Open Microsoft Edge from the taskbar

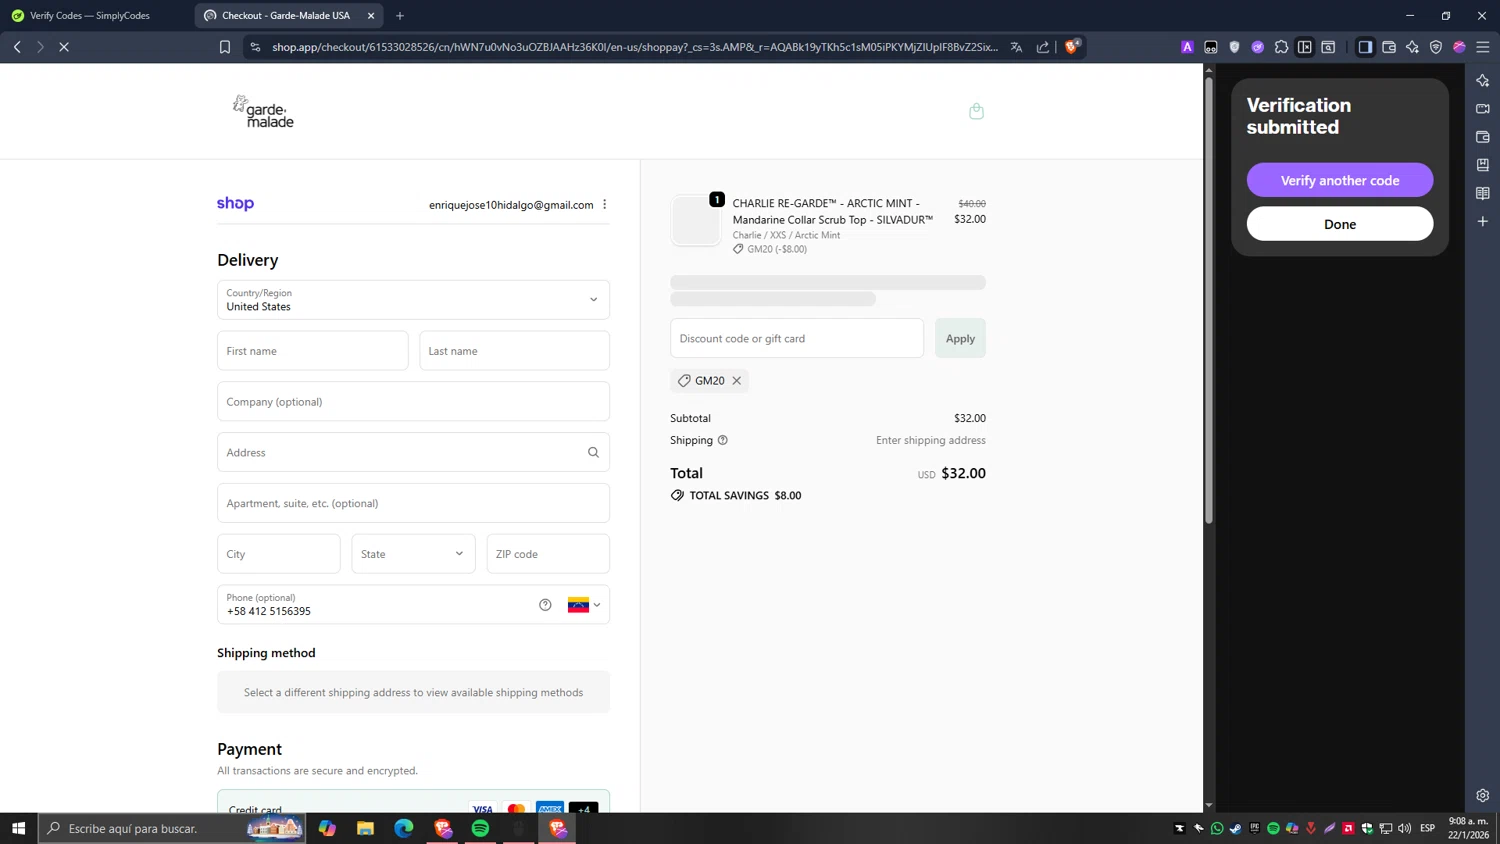pos(404,828)
